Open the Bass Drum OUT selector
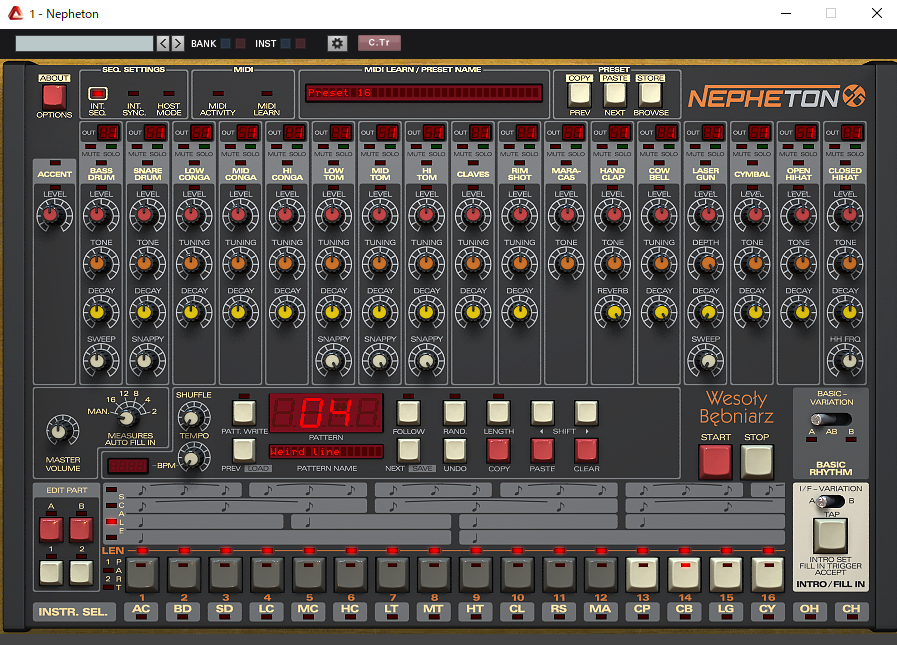This screenshot has height=645, width=897. 108,133
